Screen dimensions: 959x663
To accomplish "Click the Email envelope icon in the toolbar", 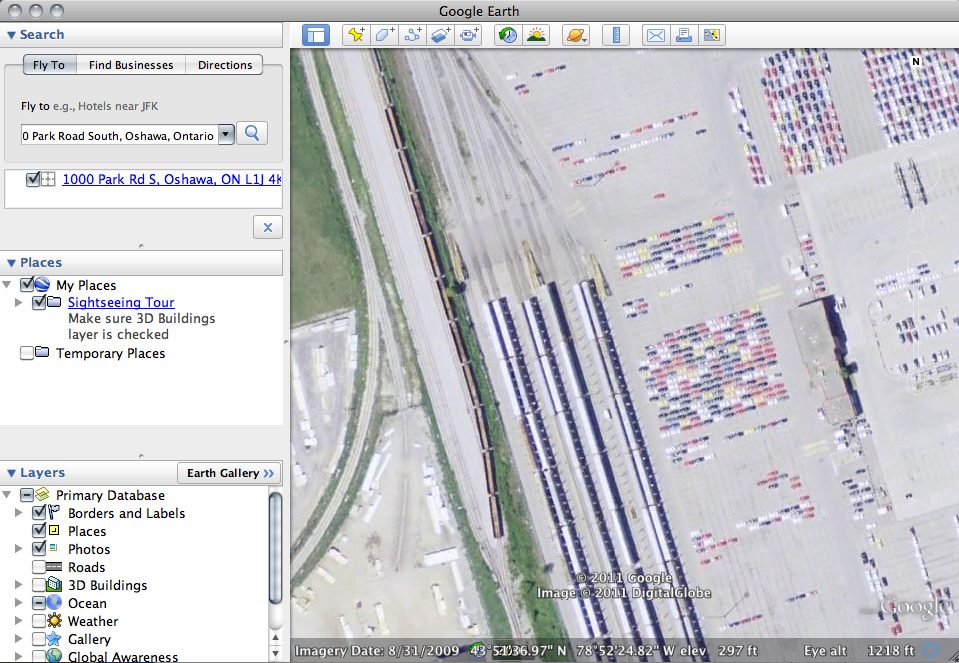I will pyautogui.click(x=654, y=35).
